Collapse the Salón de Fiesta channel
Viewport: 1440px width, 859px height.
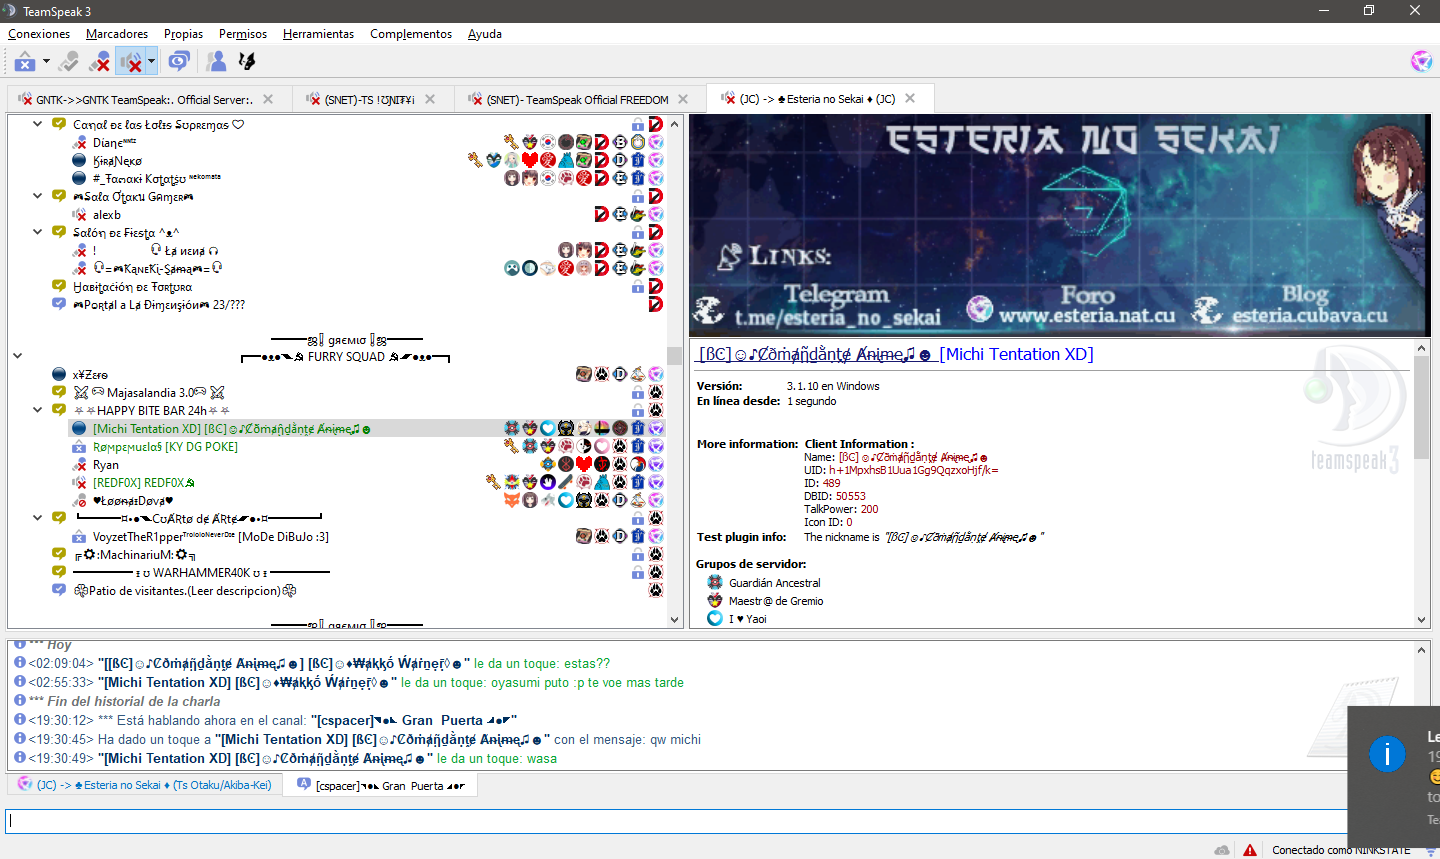pos(38,232)
